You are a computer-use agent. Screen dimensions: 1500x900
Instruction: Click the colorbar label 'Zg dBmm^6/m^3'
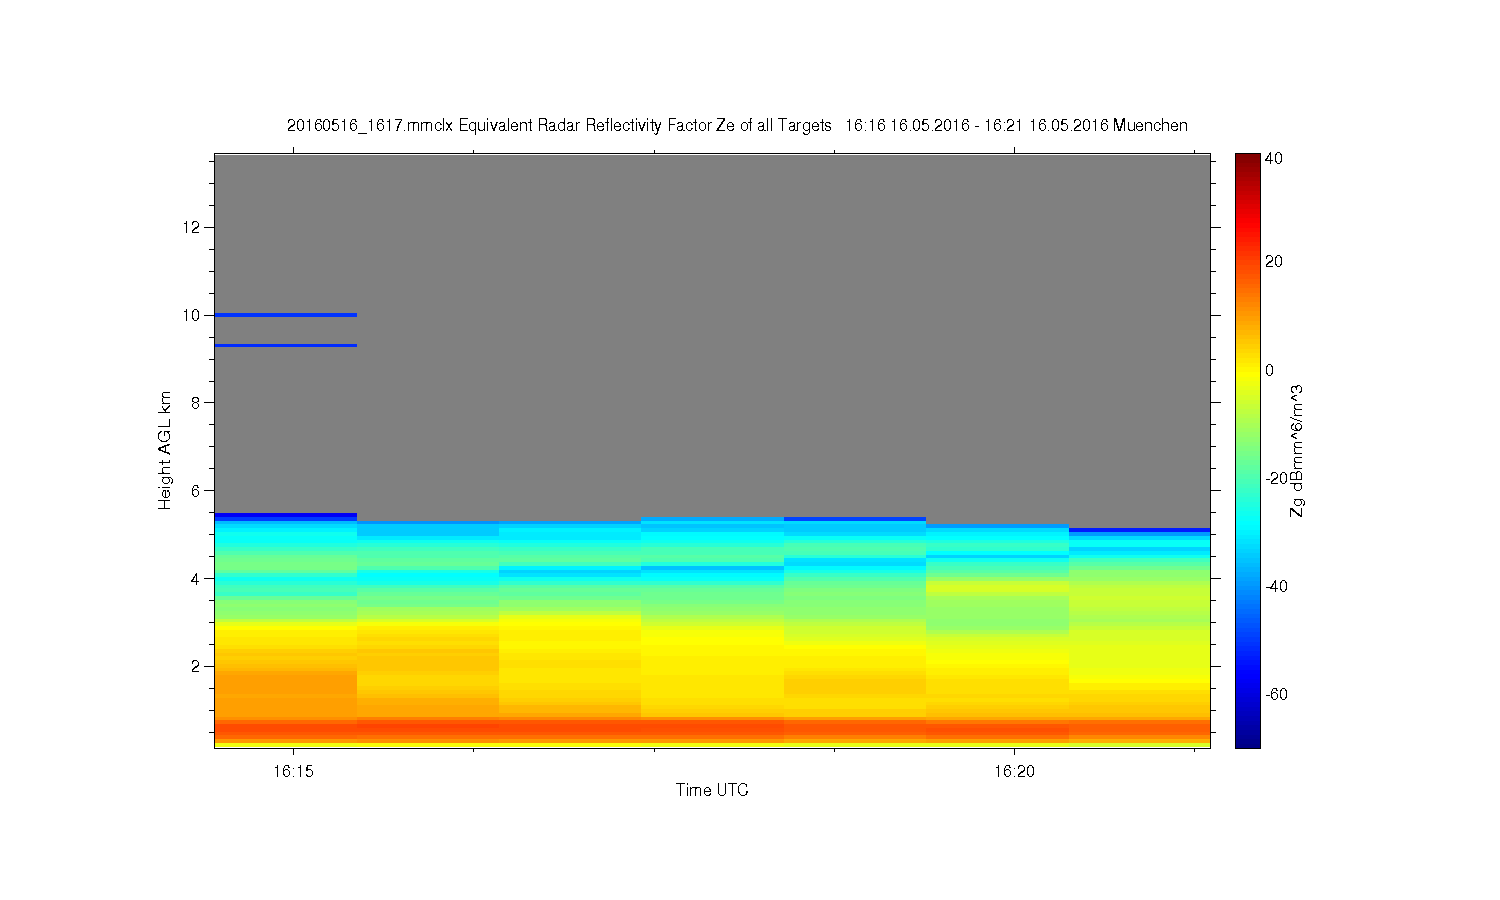pos(1297,450)
